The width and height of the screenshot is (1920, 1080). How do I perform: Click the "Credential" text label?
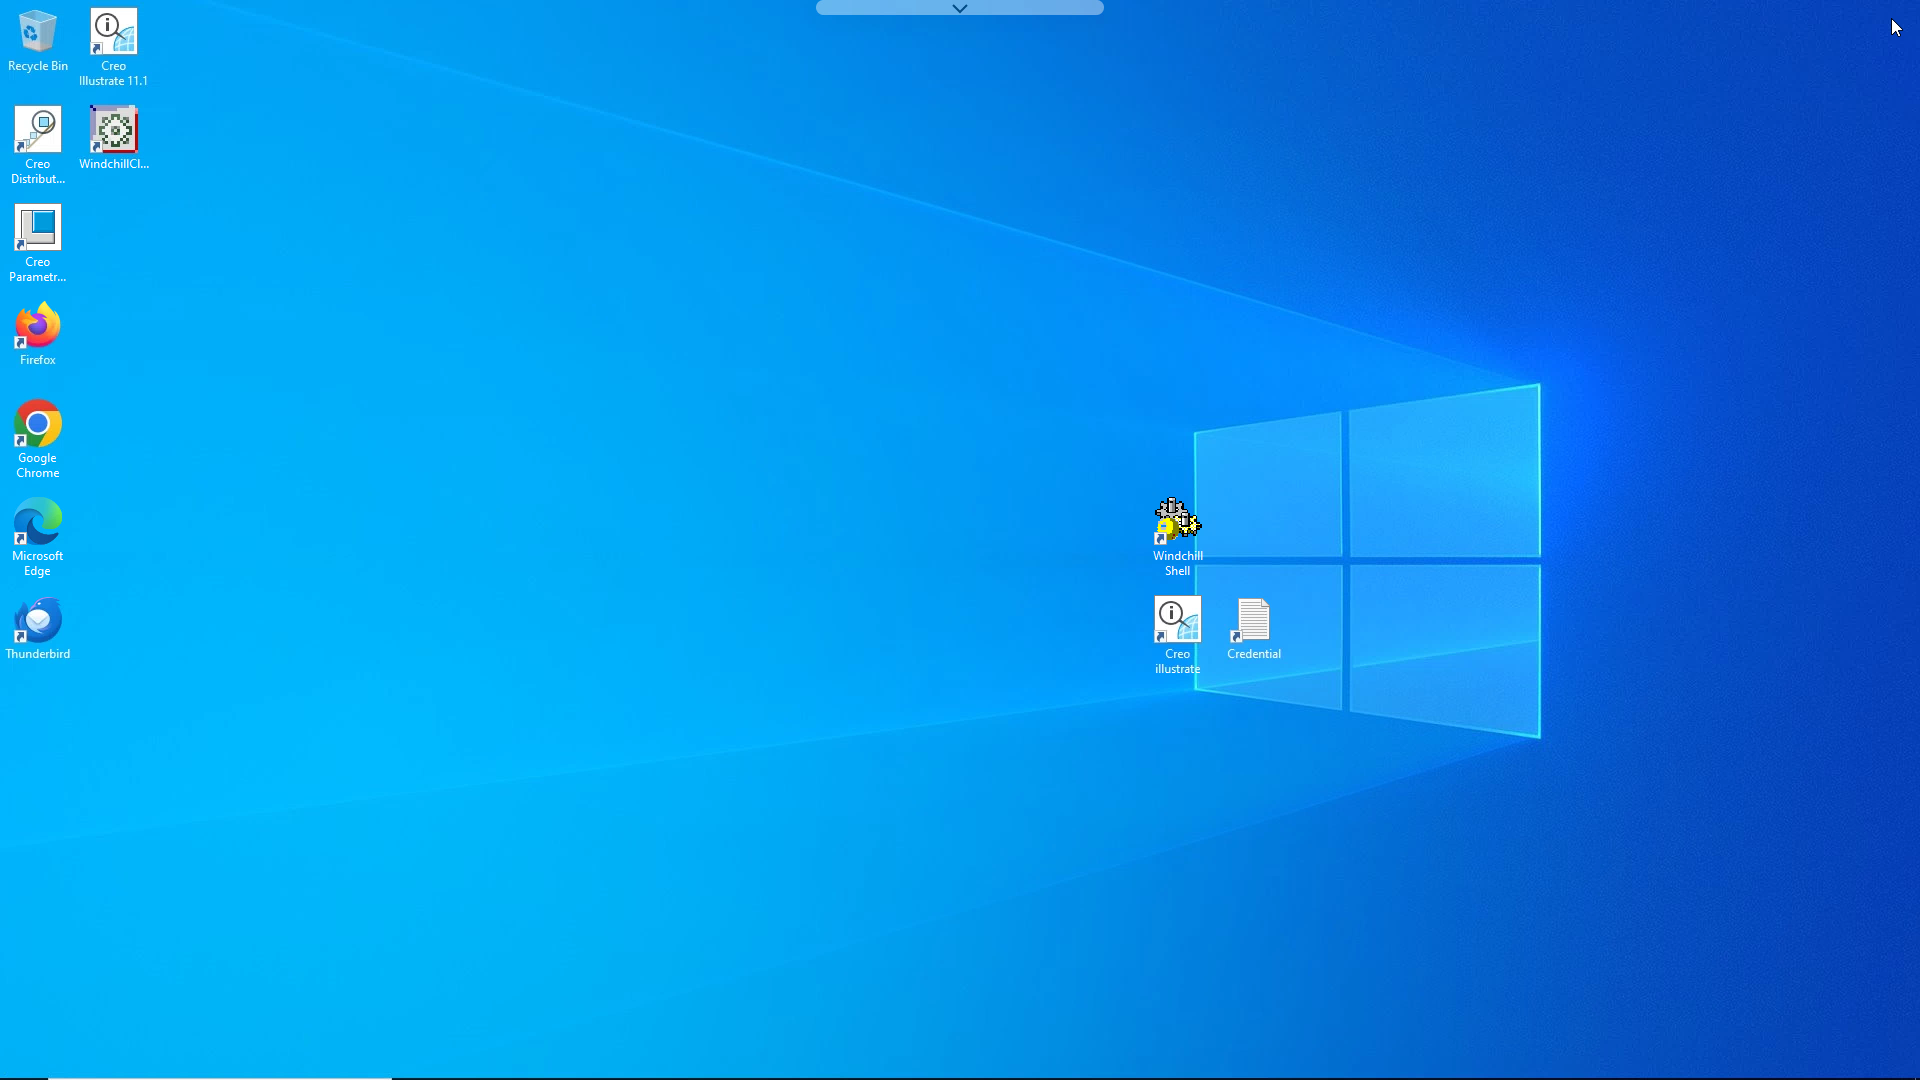1253,654
